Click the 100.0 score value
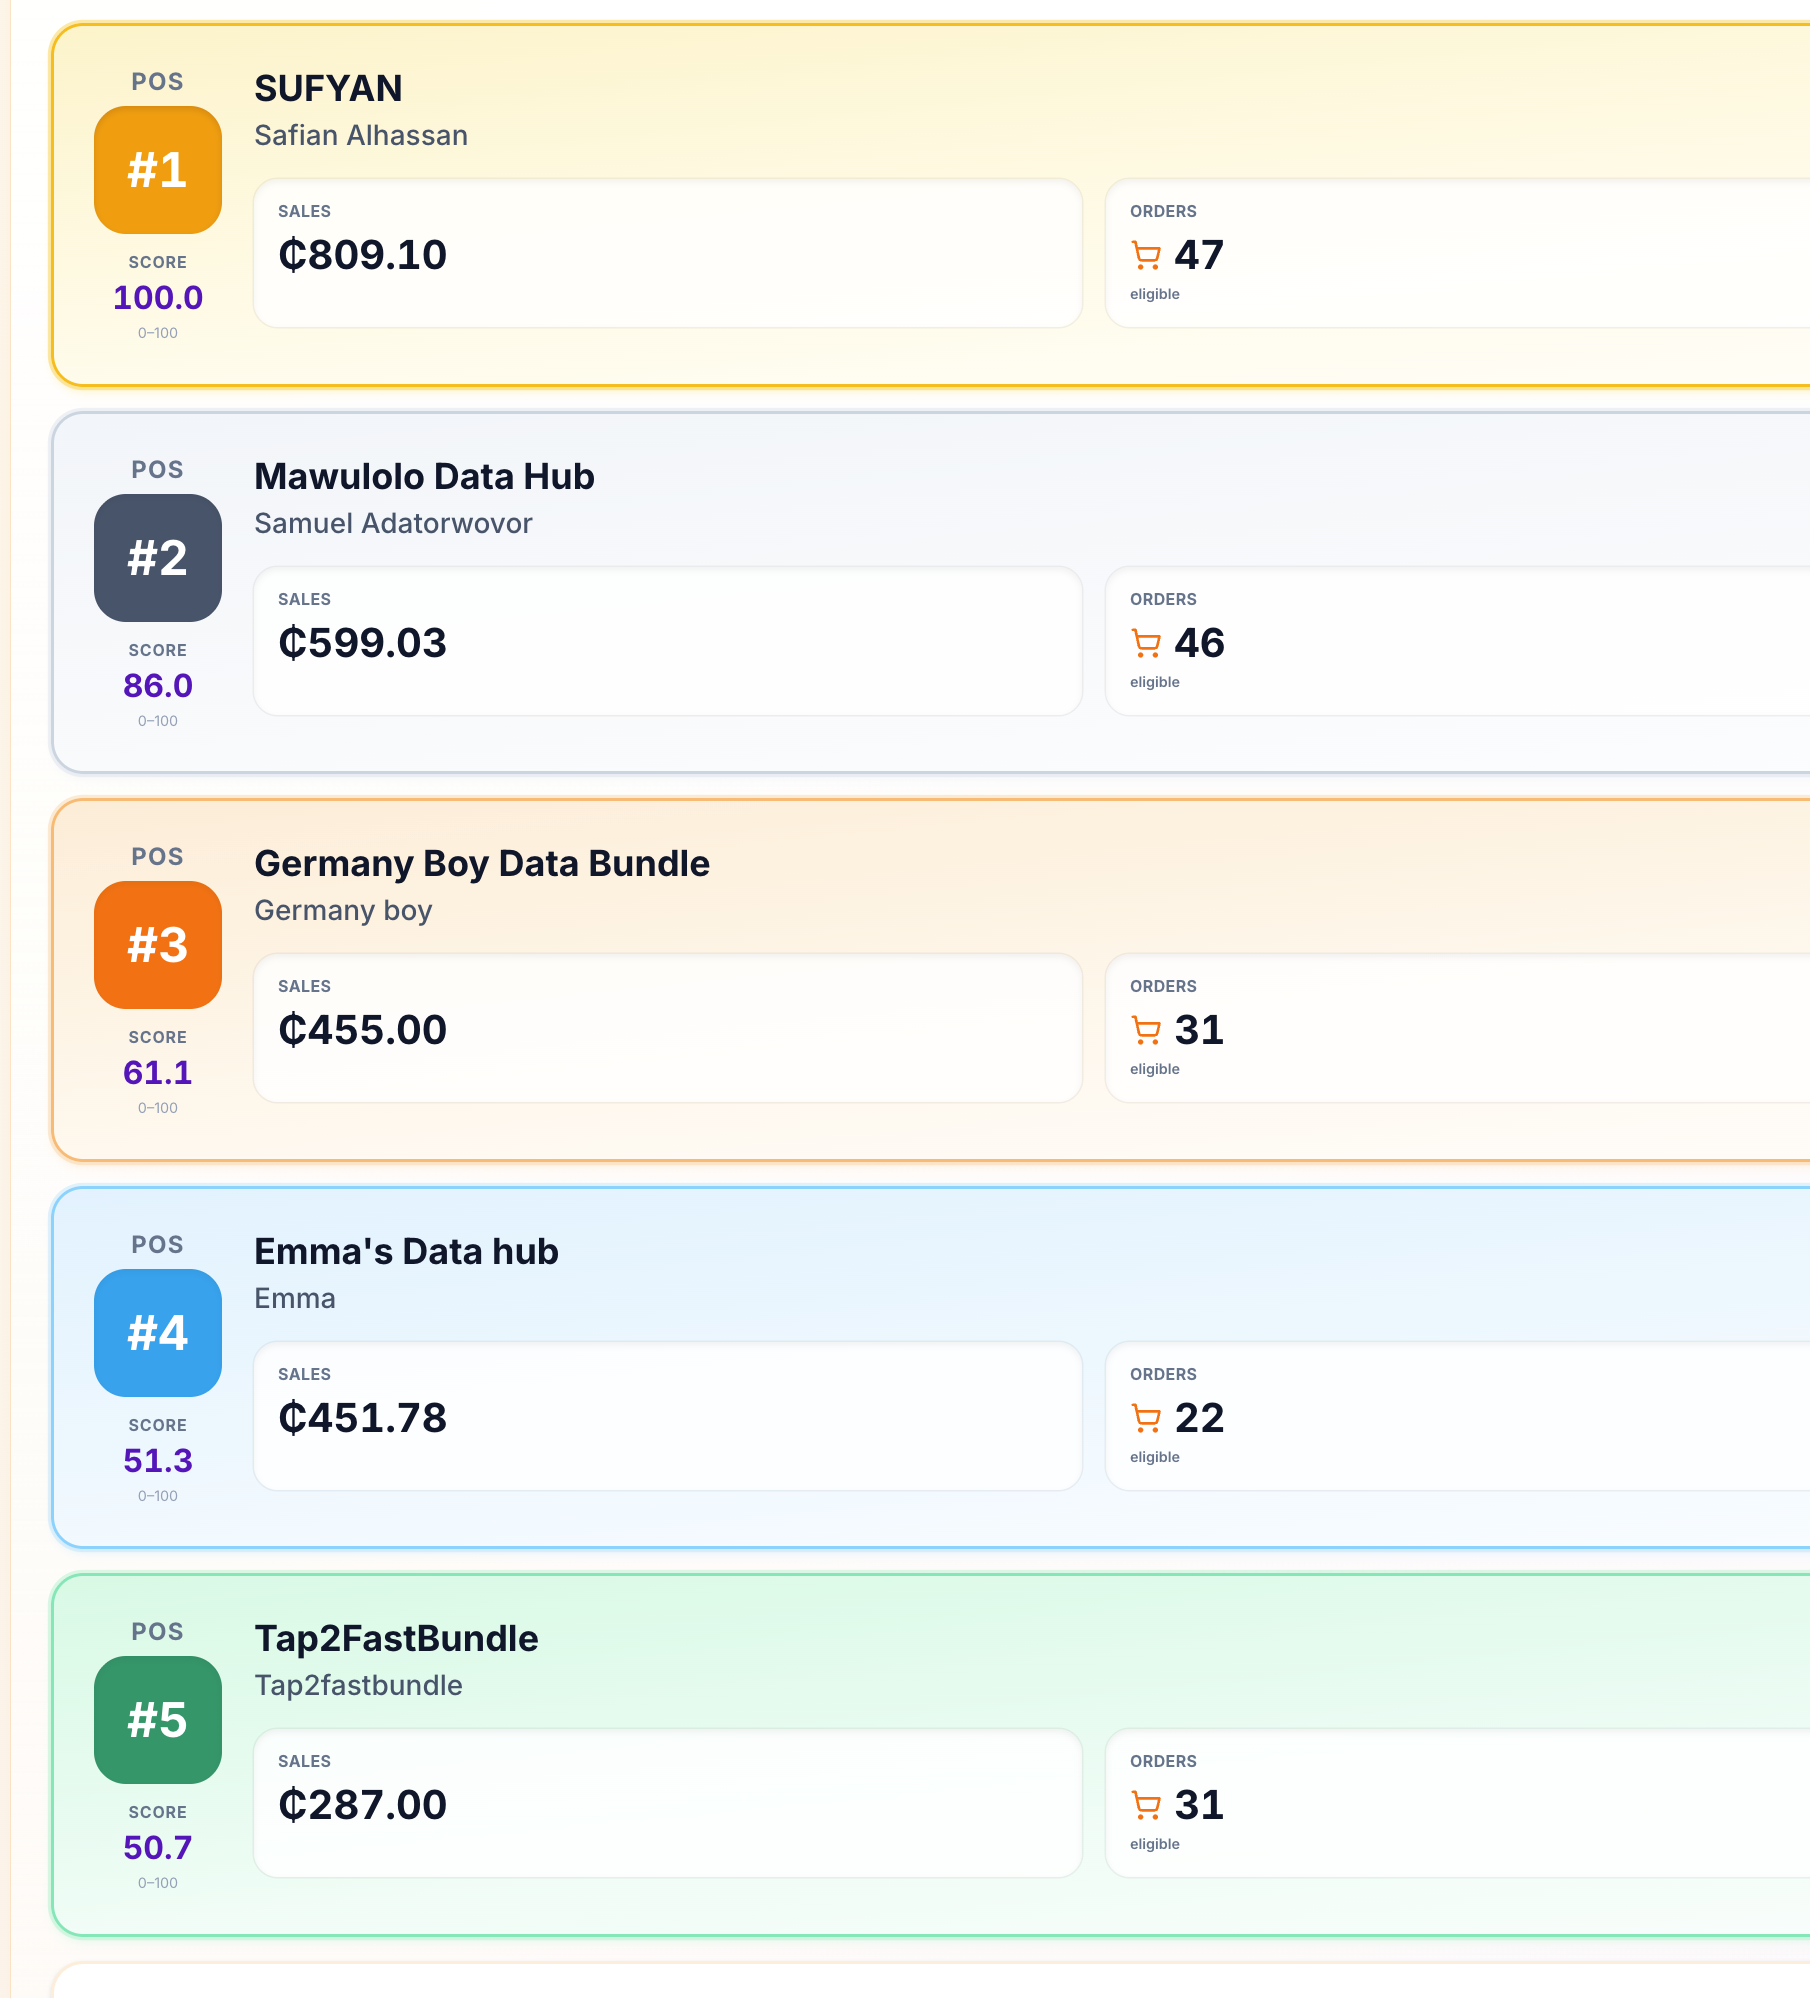Image resolution: width=1810 pixels, height=1998 pixels. pyautogui.click(x=158, y=298)
